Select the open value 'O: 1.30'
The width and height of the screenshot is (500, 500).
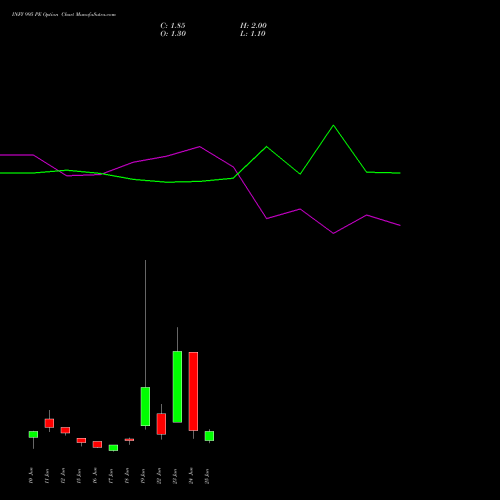pos(173,34)
